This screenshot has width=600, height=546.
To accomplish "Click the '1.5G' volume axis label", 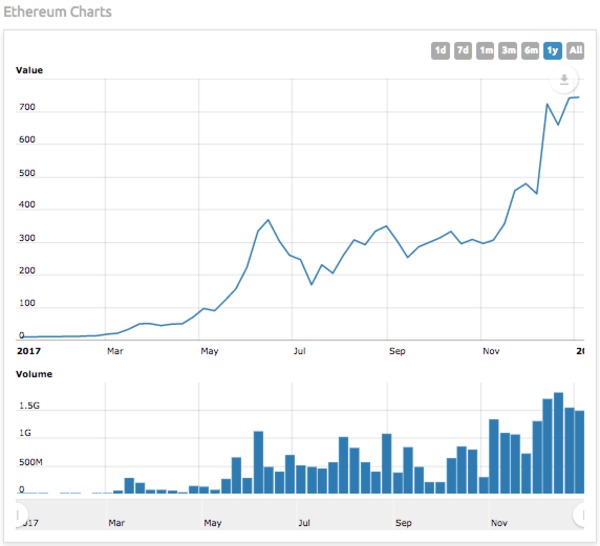I will (29, 406).
